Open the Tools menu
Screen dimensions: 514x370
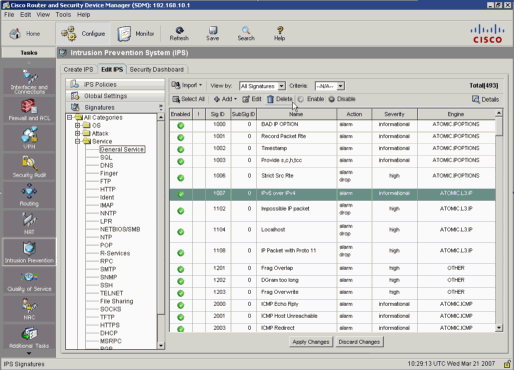point(63,15)
